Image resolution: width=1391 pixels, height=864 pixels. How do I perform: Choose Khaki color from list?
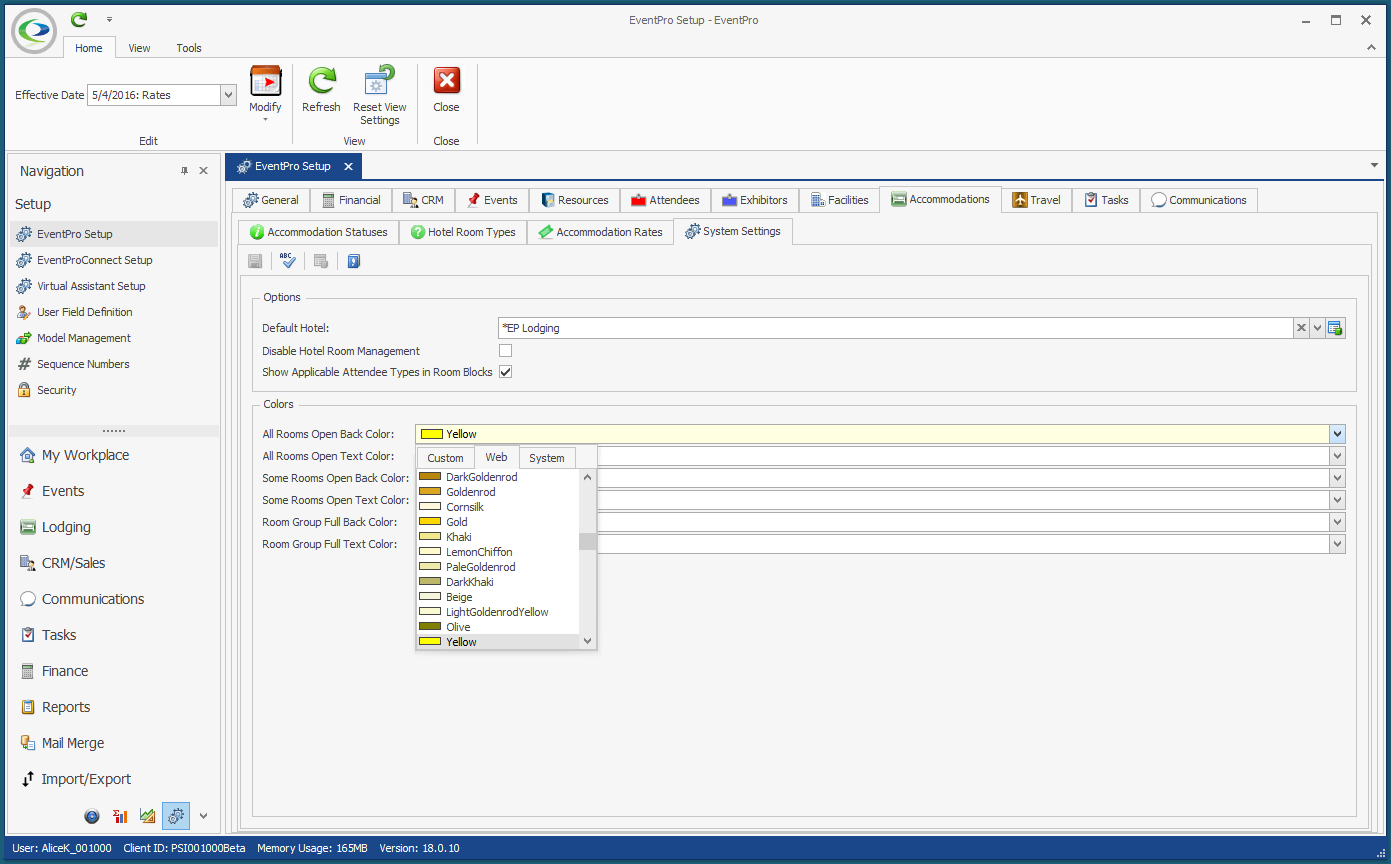[498, 537]
